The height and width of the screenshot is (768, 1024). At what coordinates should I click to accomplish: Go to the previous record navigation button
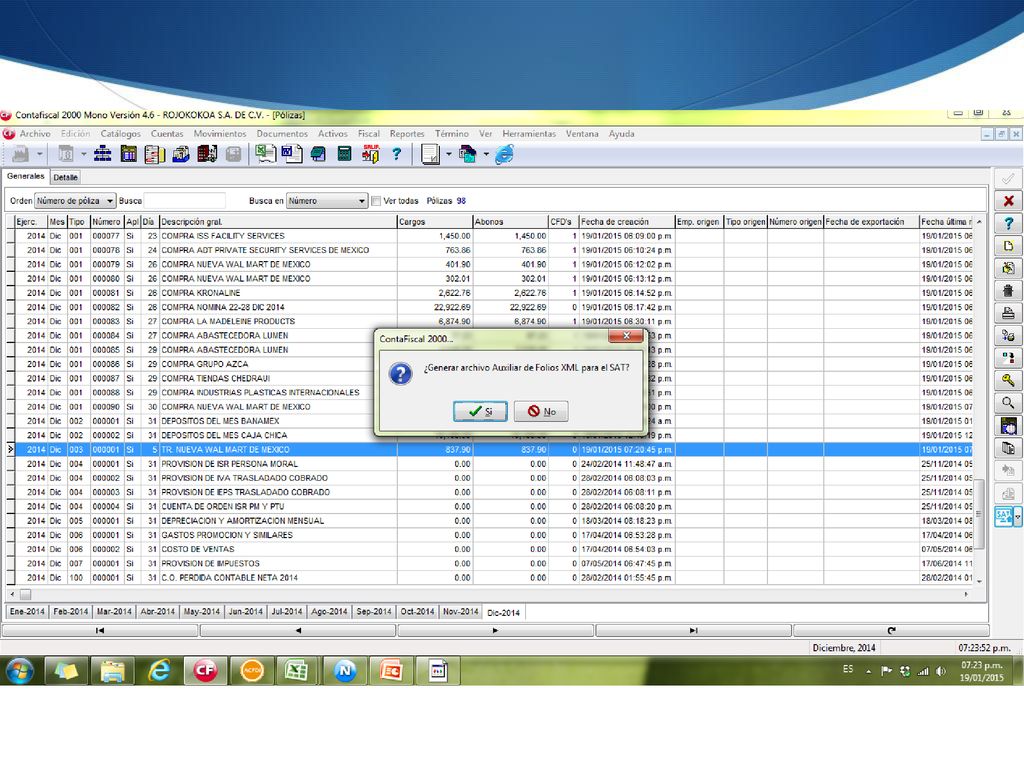[298, 630]
